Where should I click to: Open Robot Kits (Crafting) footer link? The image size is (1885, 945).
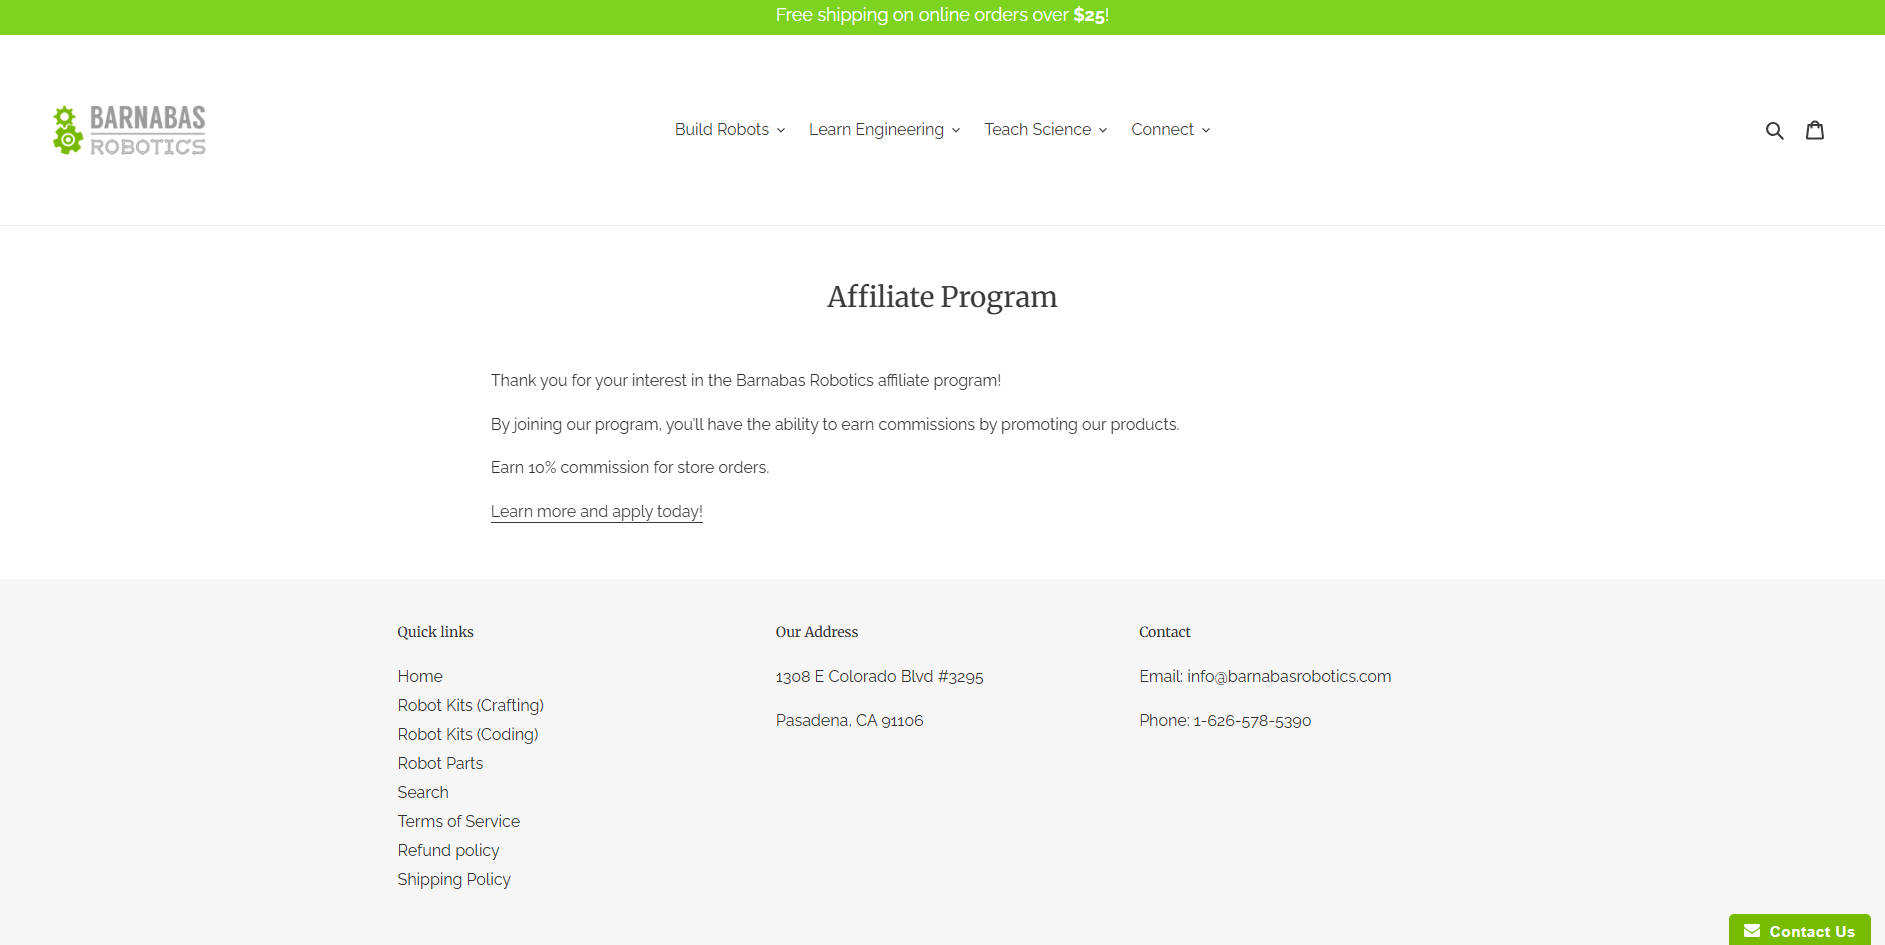[x=470, y=706]
